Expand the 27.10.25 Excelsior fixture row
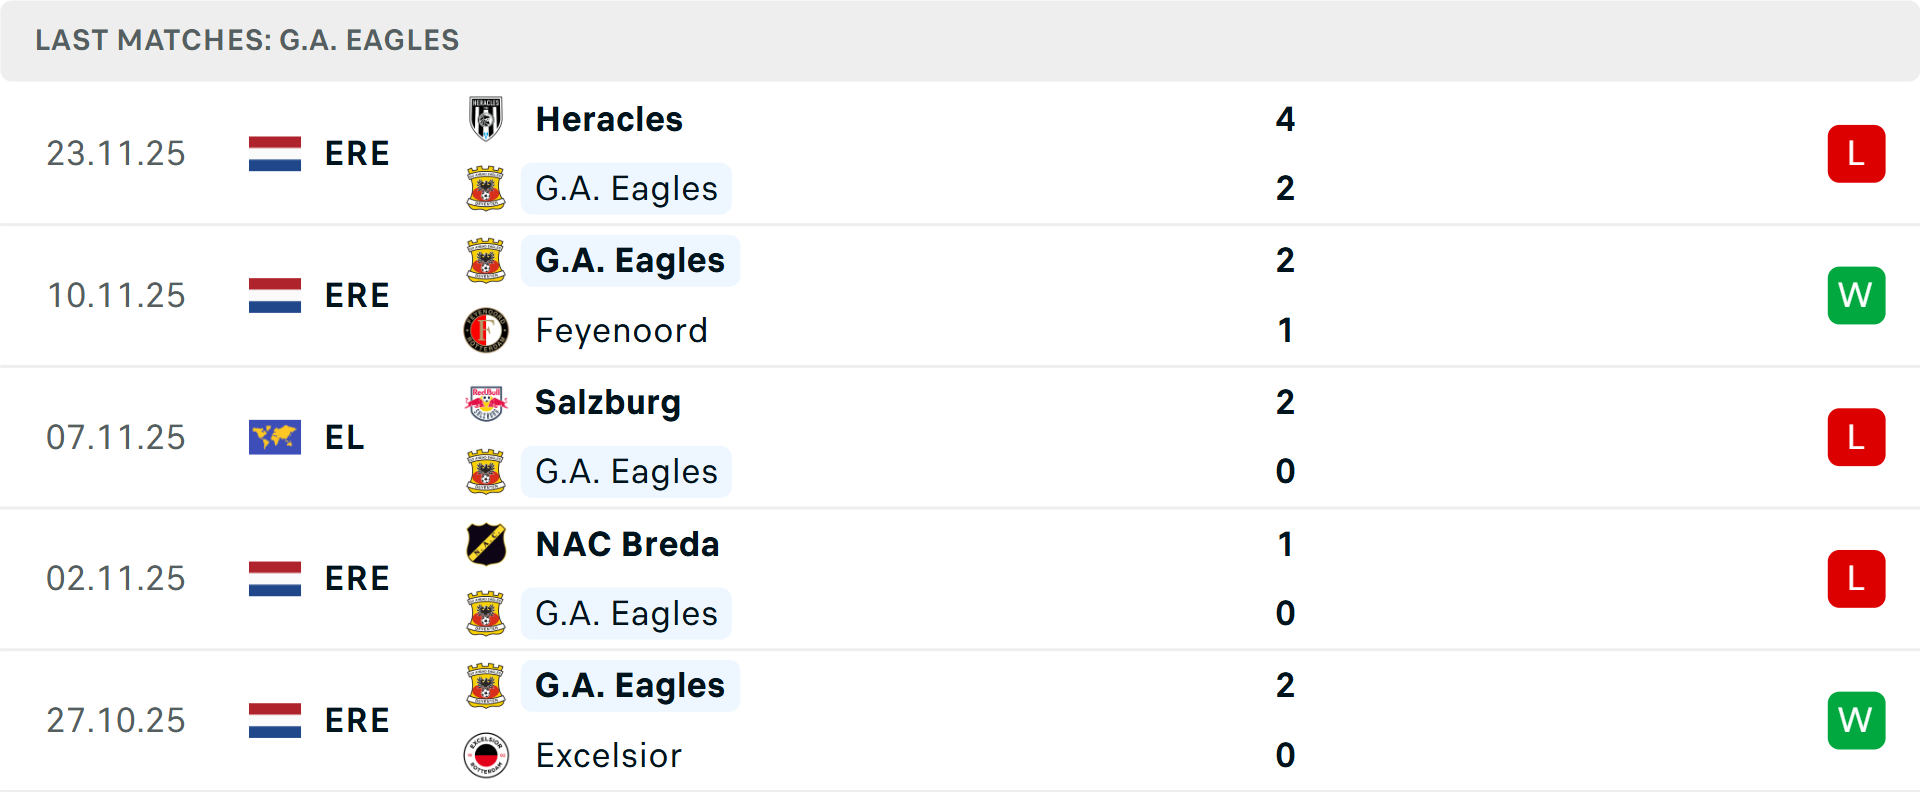The height and width of the screenshot is (792, 1920). pos(960,720)
